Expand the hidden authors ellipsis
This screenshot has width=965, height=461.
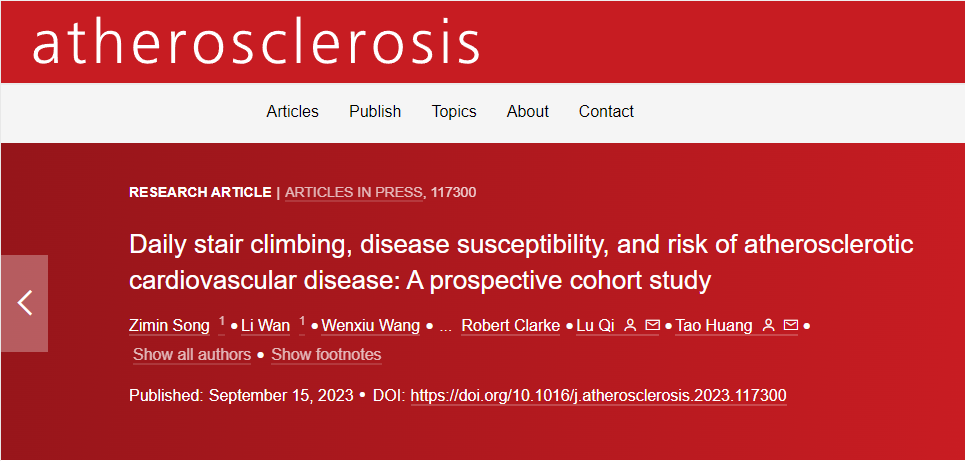(x=445, y=326)
